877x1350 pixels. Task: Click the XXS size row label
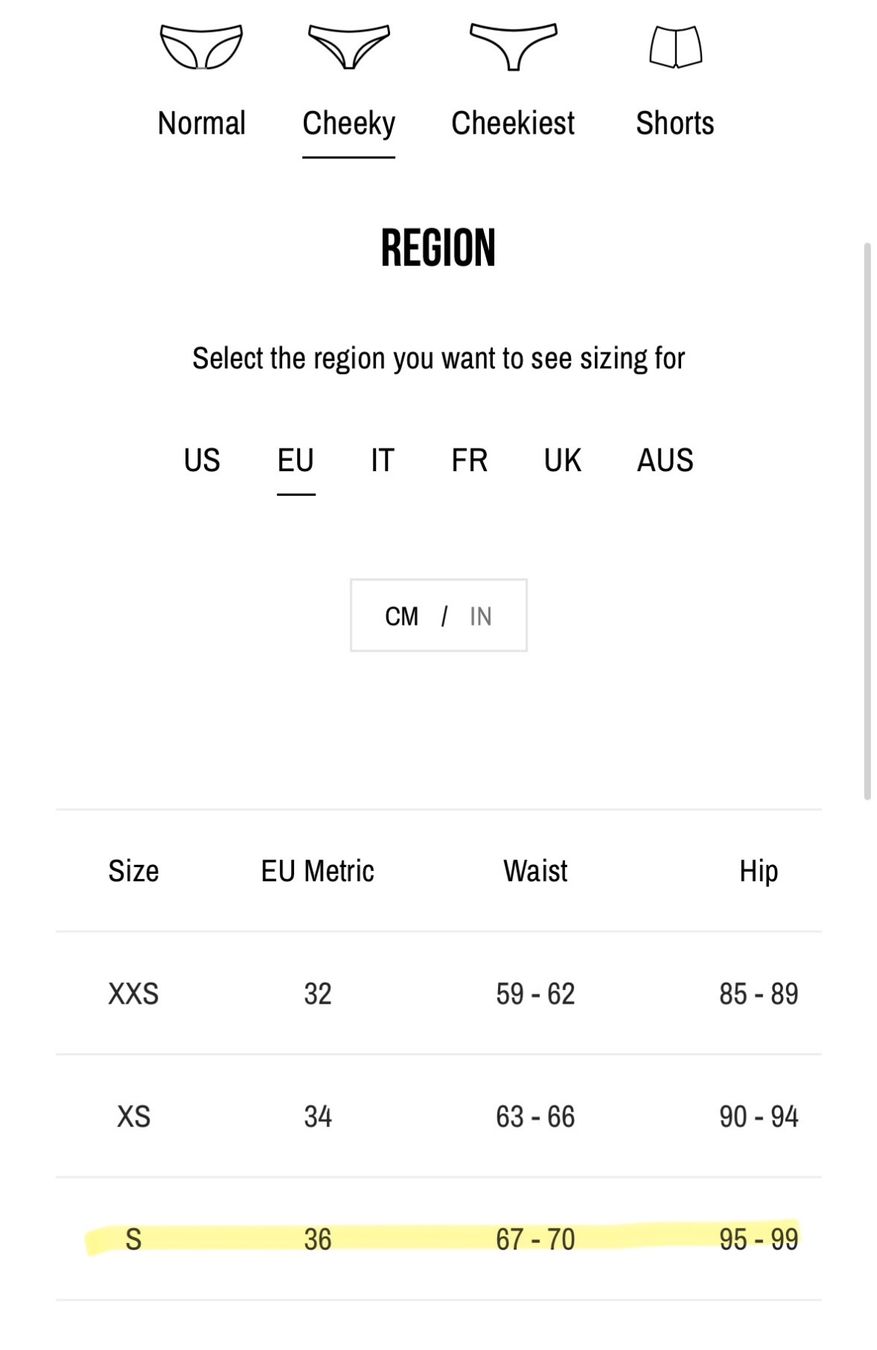(x=133, y=993)
